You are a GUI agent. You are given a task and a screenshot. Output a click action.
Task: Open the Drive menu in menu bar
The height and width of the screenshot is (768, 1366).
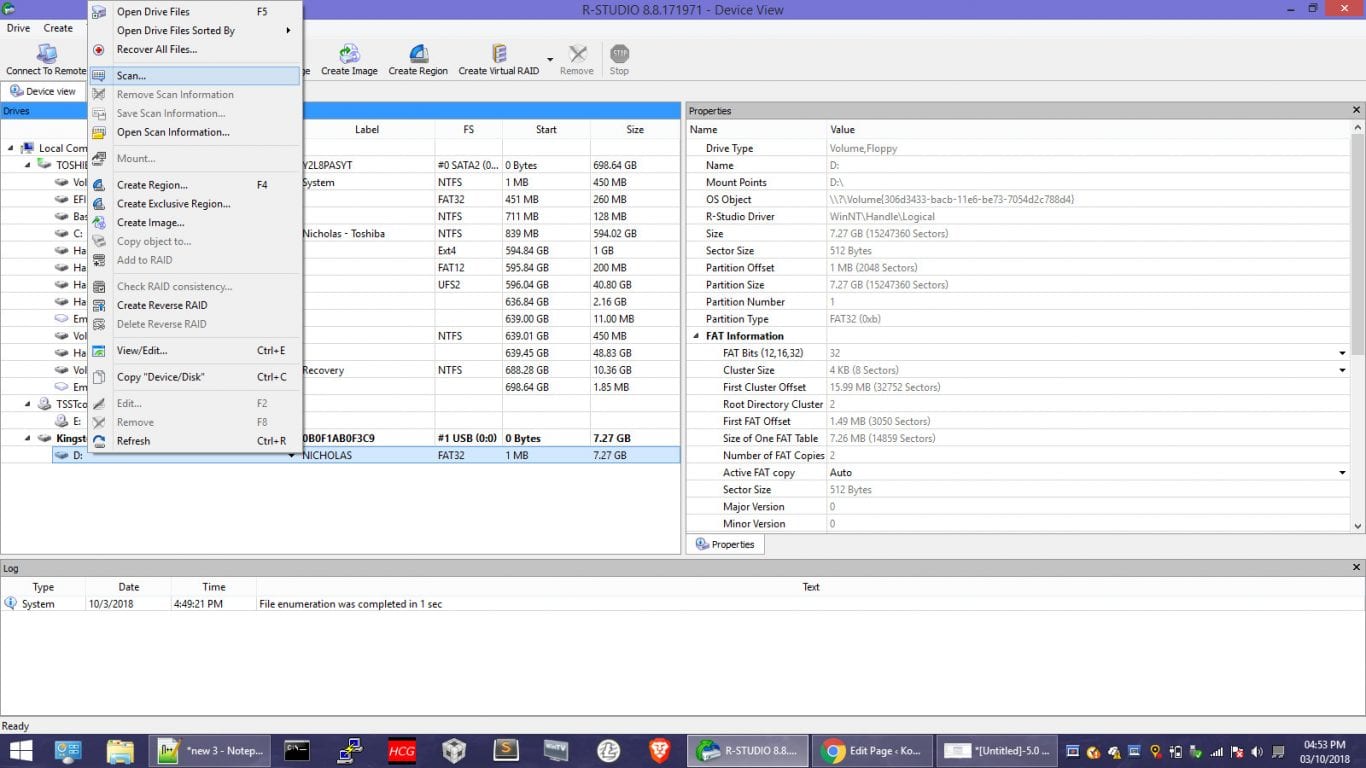18,28
